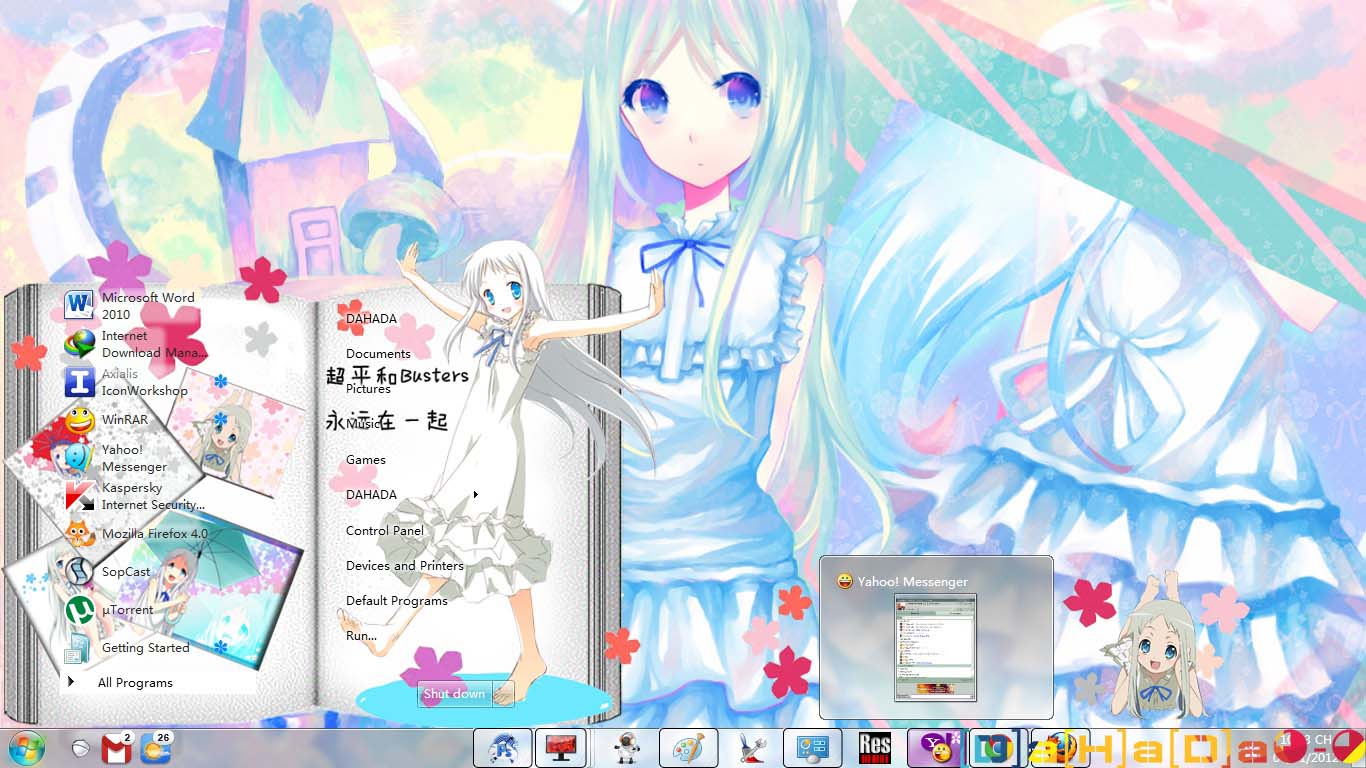
Task: Open Devices and Printers
Action: coord(404,566)
